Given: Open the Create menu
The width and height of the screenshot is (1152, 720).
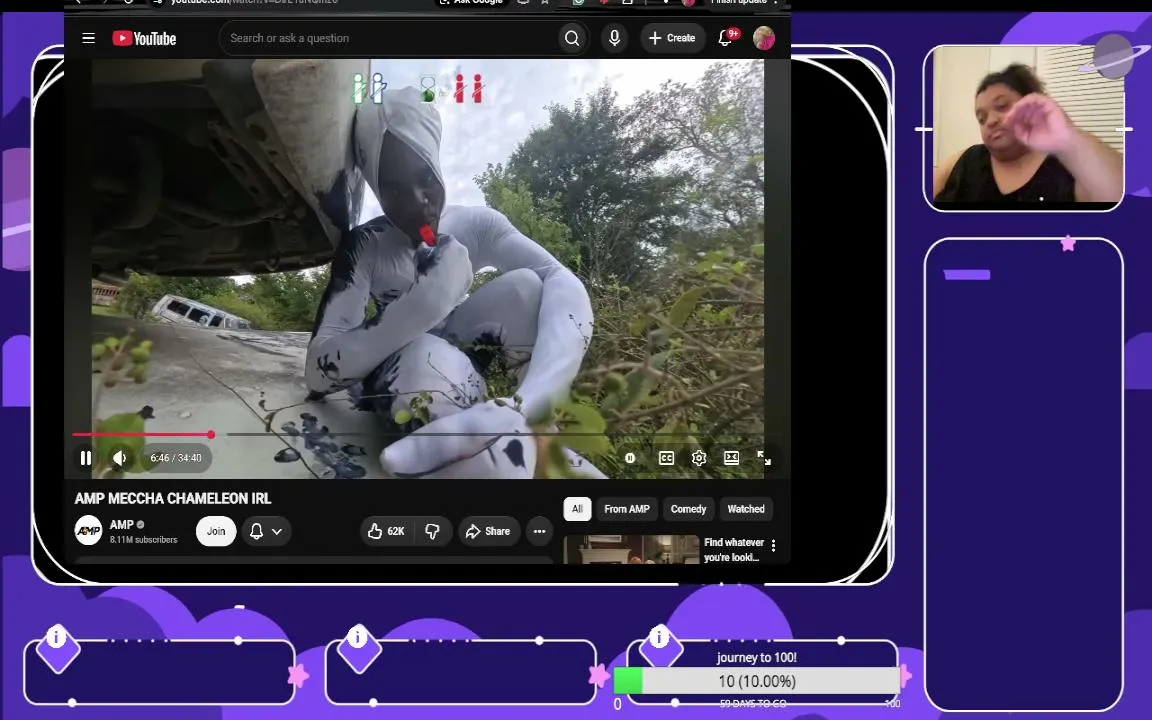Looking at the screenshot, I should click(x=672, y=38).
